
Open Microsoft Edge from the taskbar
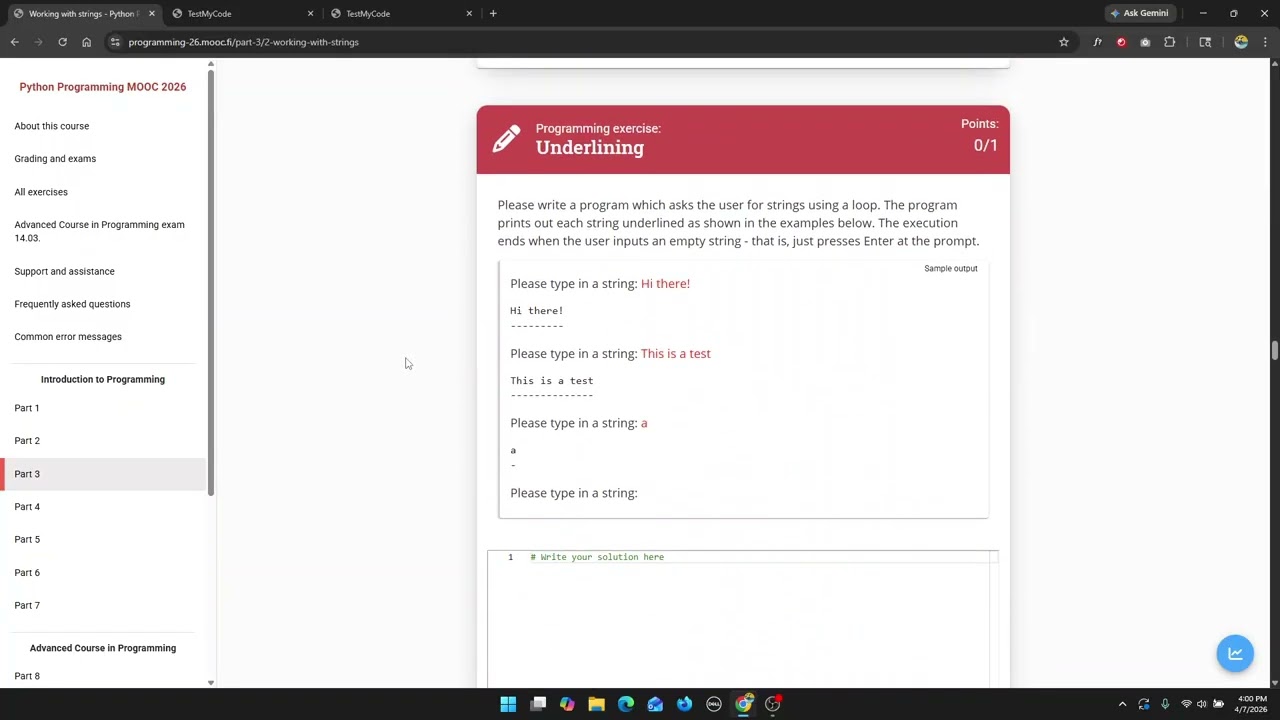click(x=626, y=704)
